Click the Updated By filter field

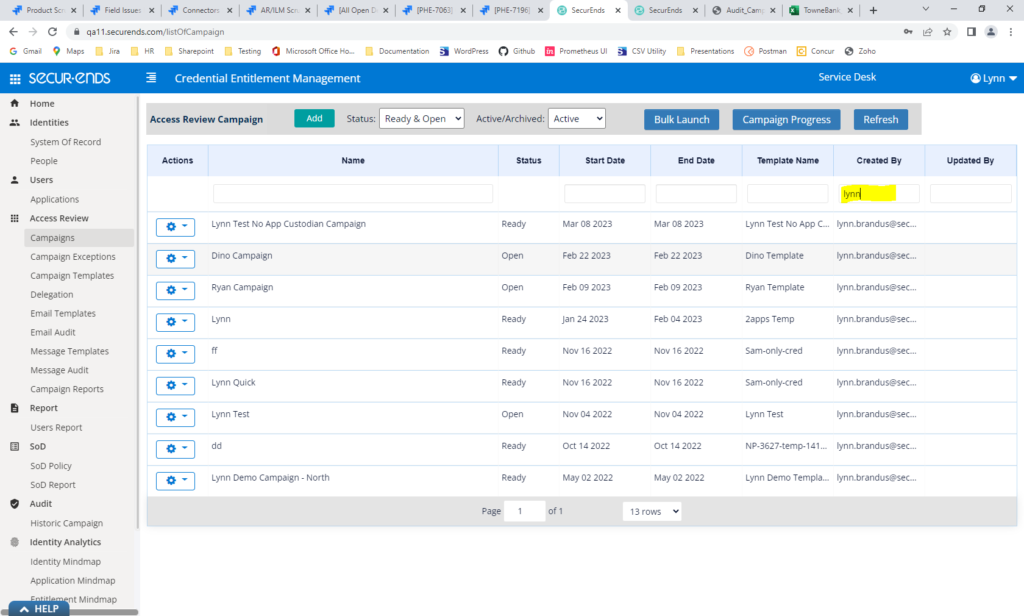click(x=970, y=193)
